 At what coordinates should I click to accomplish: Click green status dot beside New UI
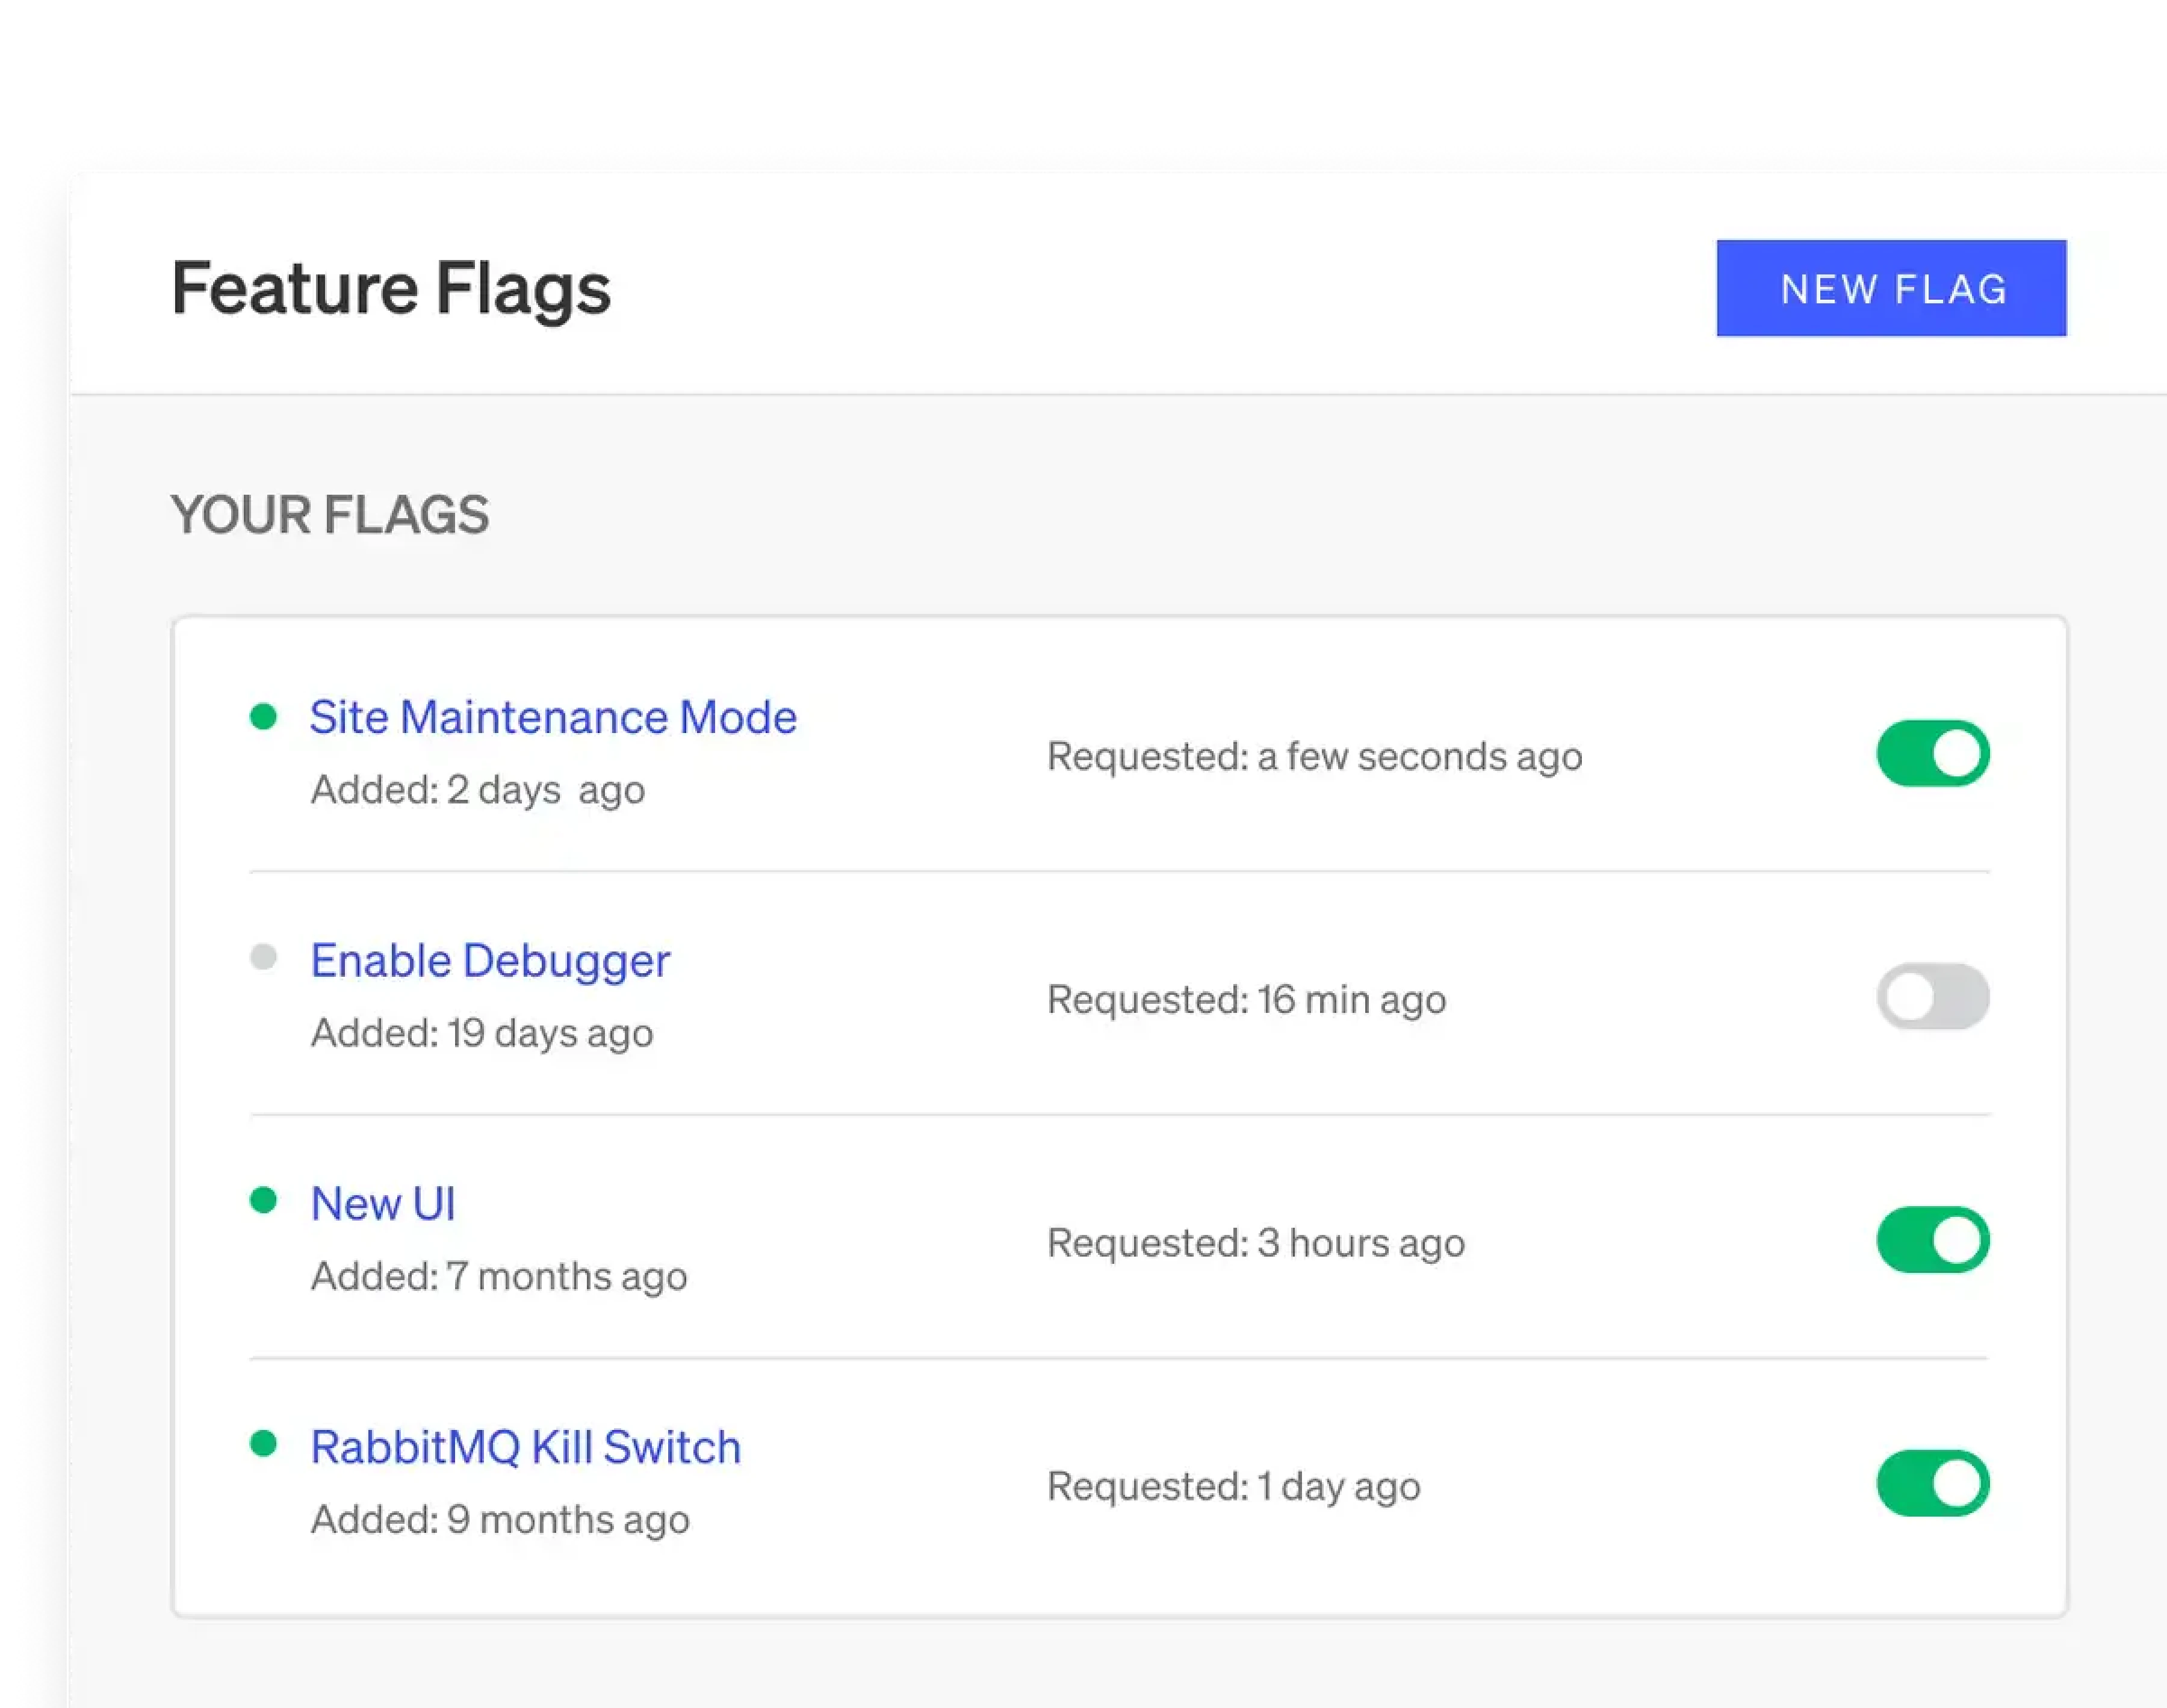(x=263, y=1200)
